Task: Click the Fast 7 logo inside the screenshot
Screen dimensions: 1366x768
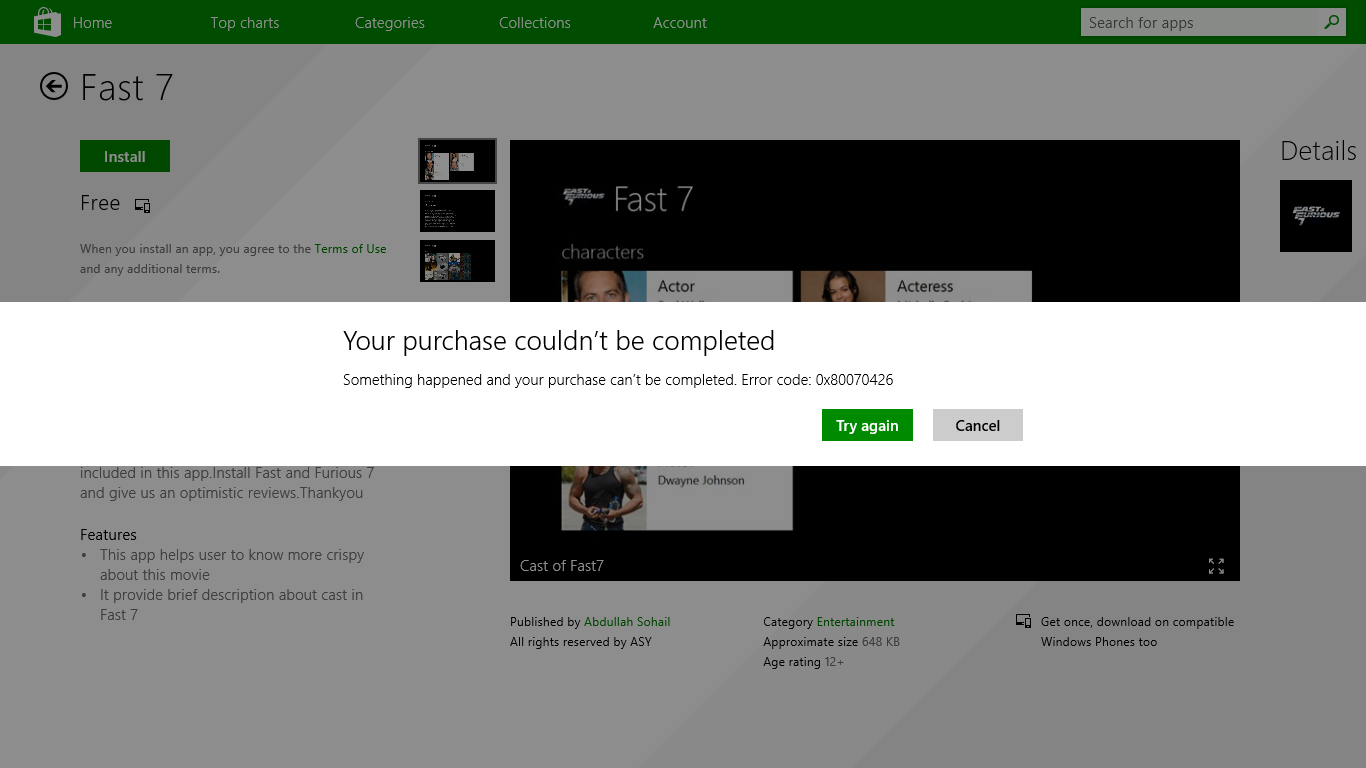Action: click(x=584, y=197)
